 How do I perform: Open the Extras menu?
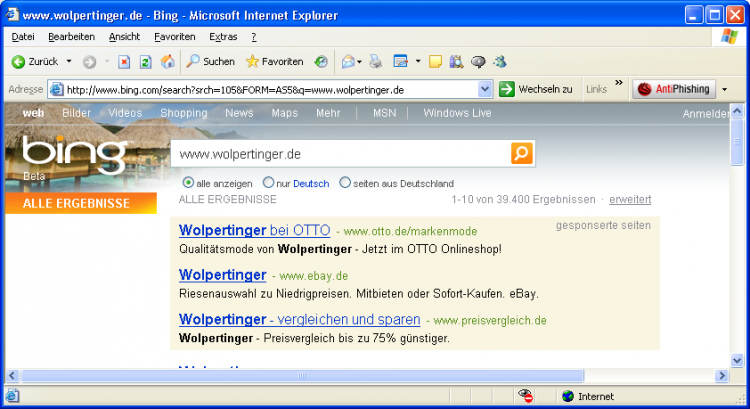(223, 36)
